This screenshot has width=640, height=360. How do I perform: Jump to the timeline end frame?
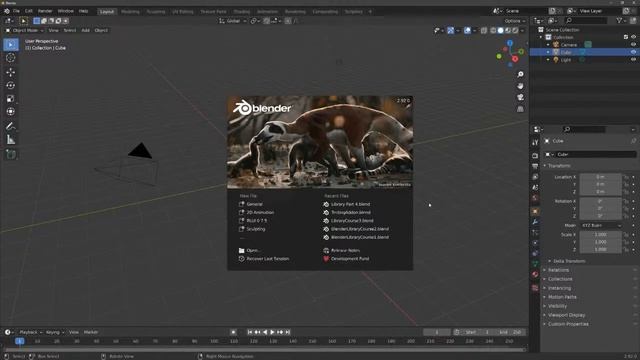tap(288, 332)
